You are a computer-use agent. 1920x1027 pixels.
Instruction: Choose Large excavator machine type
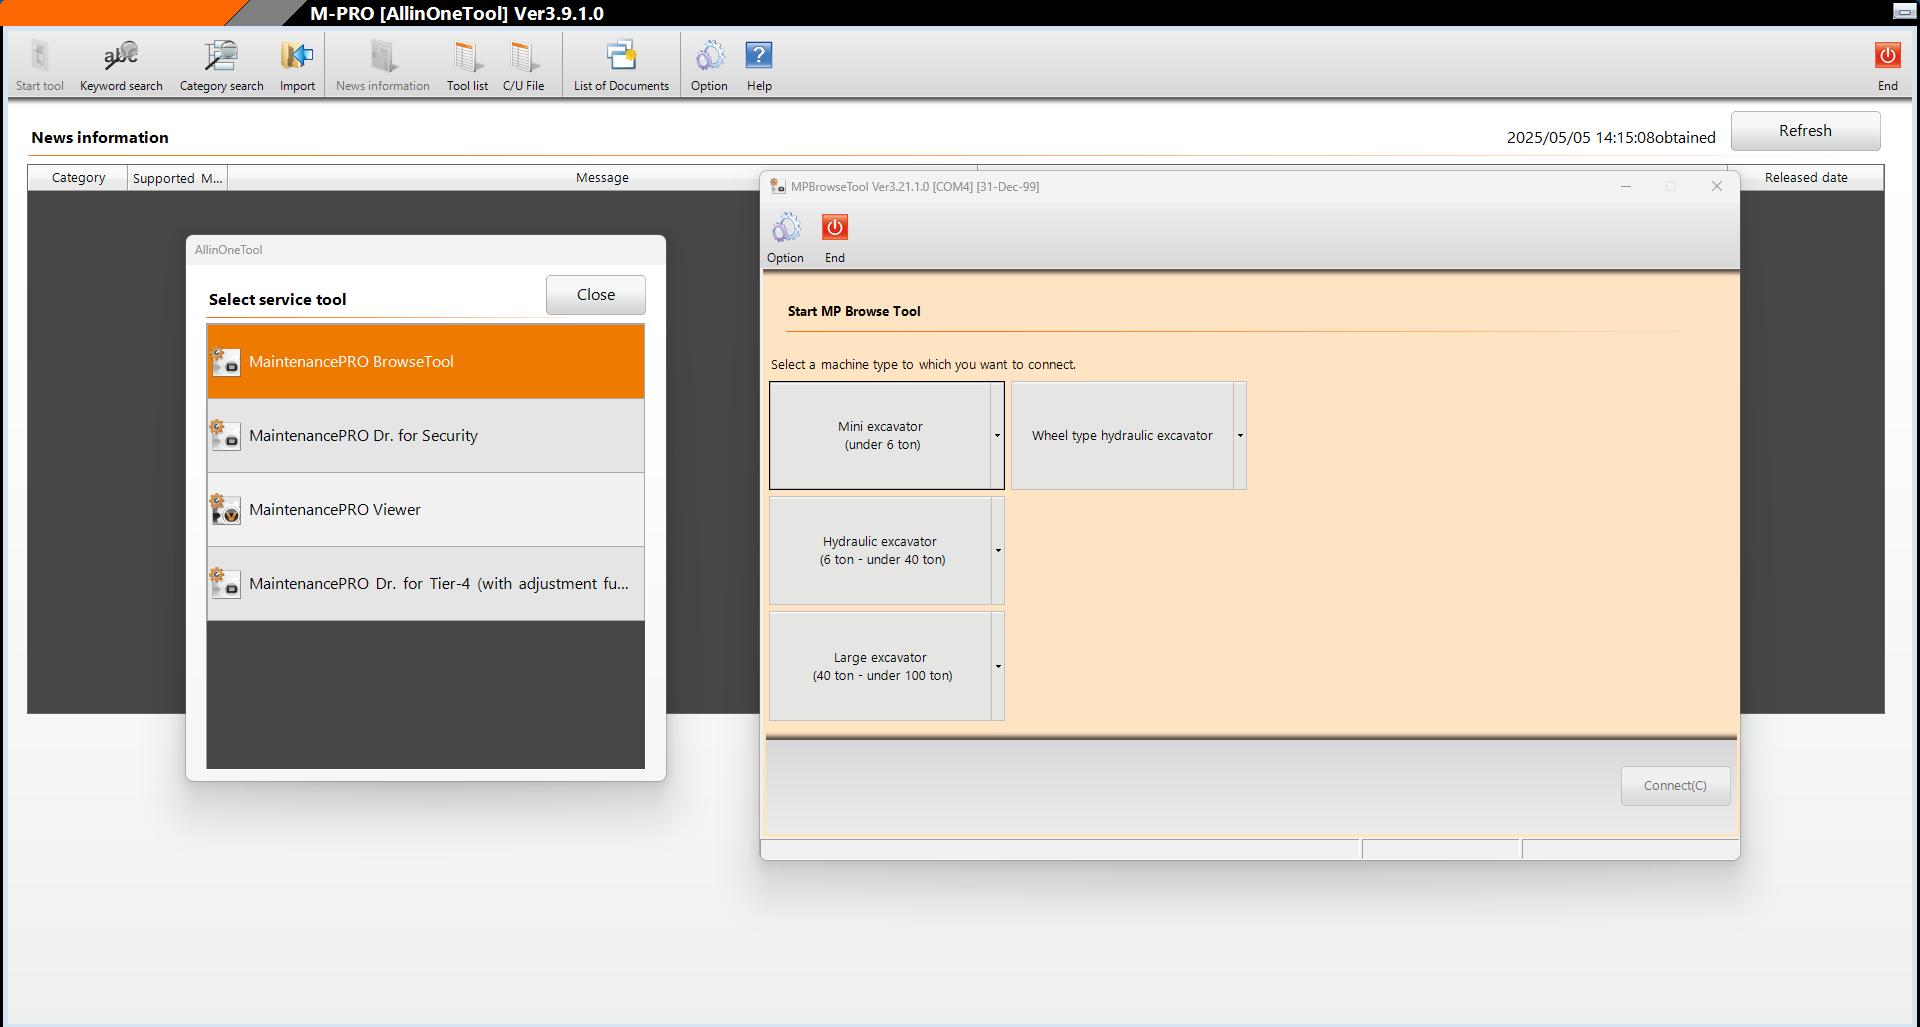[x=881, y=666]
